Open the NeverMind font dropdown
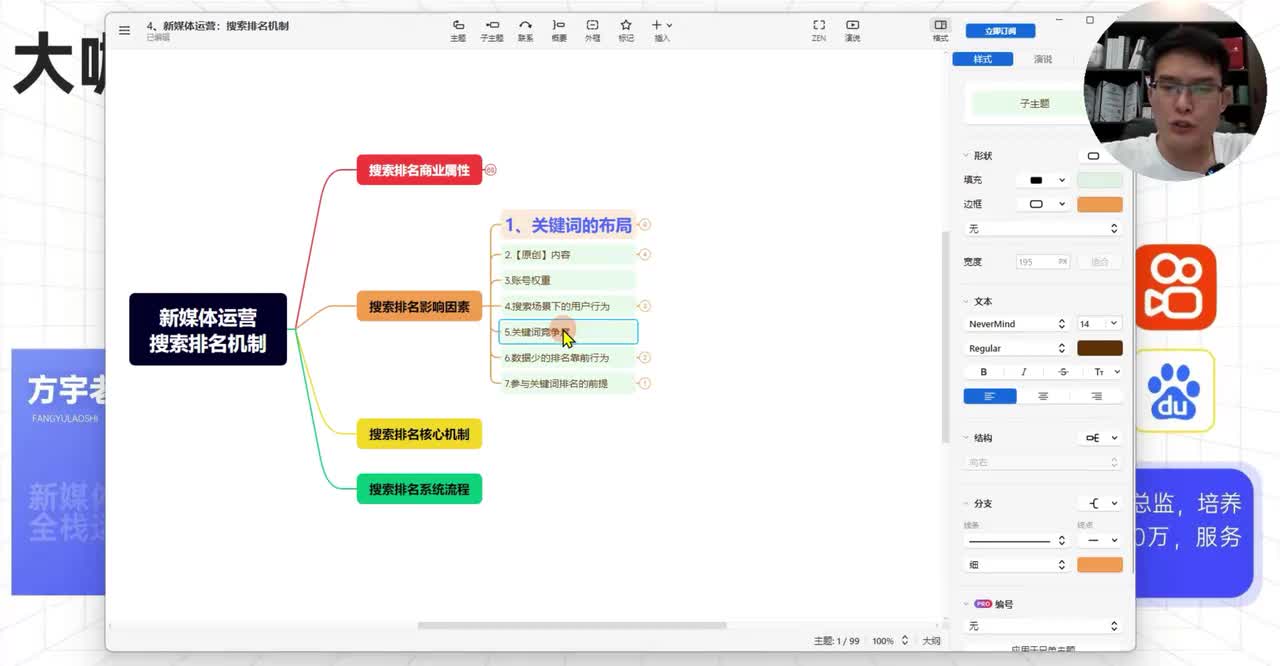 (x=1016, y=324)
